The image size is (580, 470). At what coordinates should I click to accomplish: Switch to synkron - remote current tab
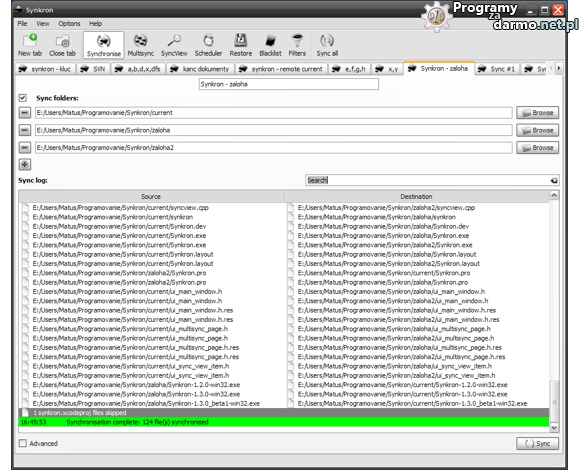[x=281, y=69]
